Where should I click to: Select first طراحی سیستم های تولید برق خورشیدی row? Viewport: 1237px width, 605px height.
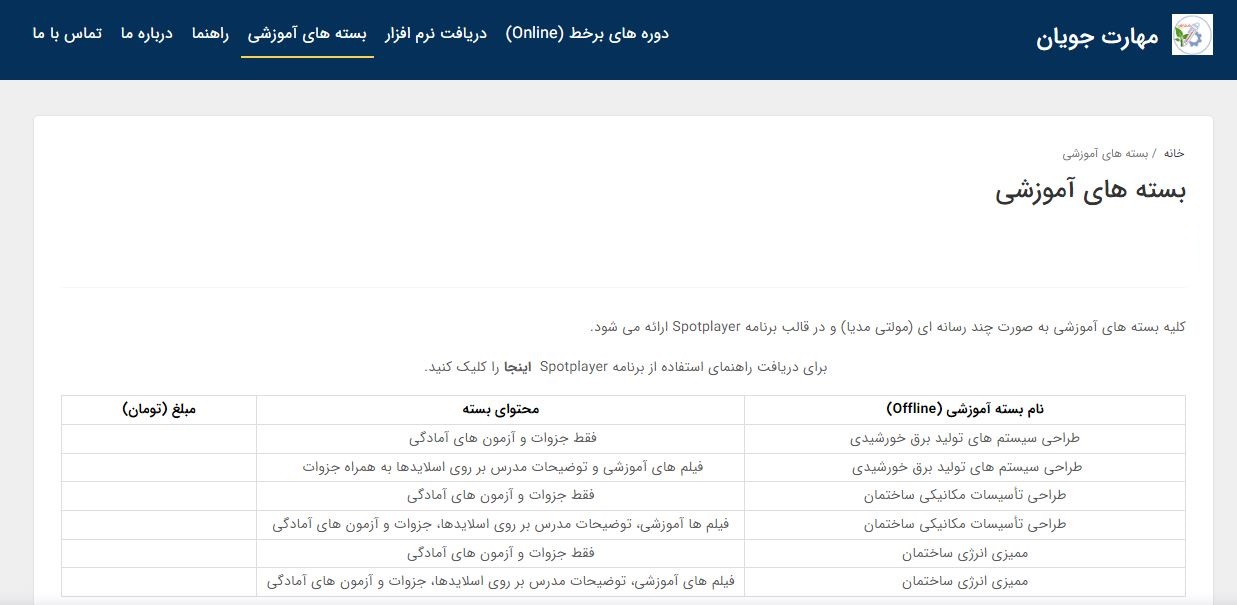pyautogui.click(x=624, y=438)
